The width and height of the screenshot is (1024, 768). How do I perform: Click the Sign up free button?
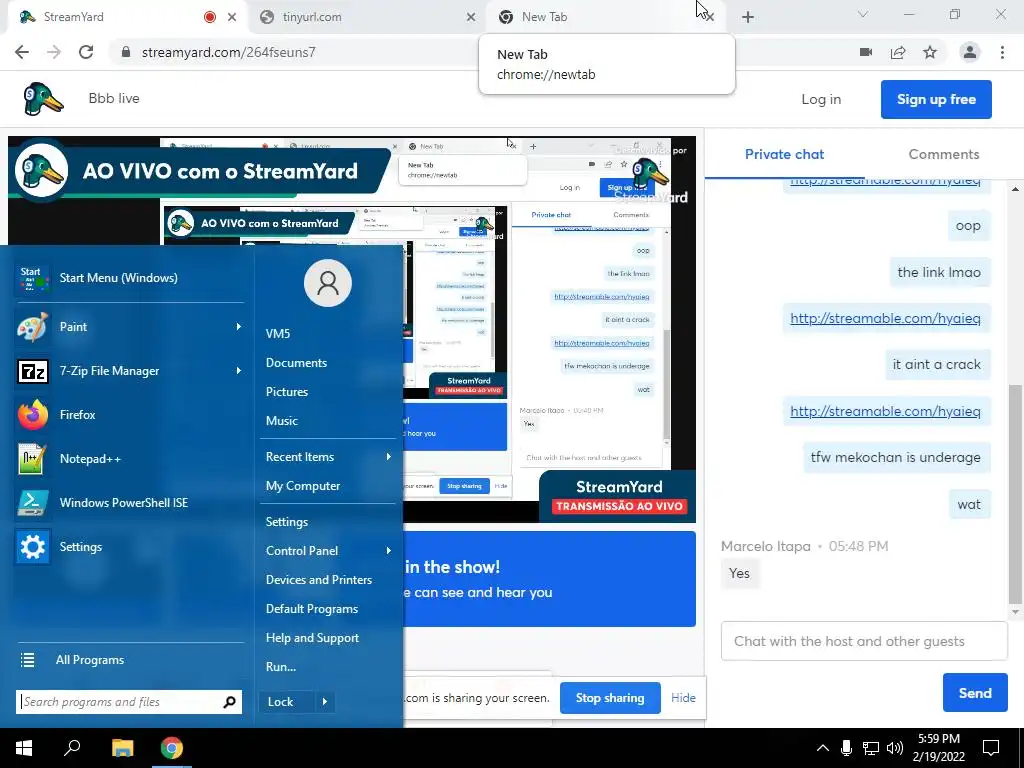click(x=936, y=99)
